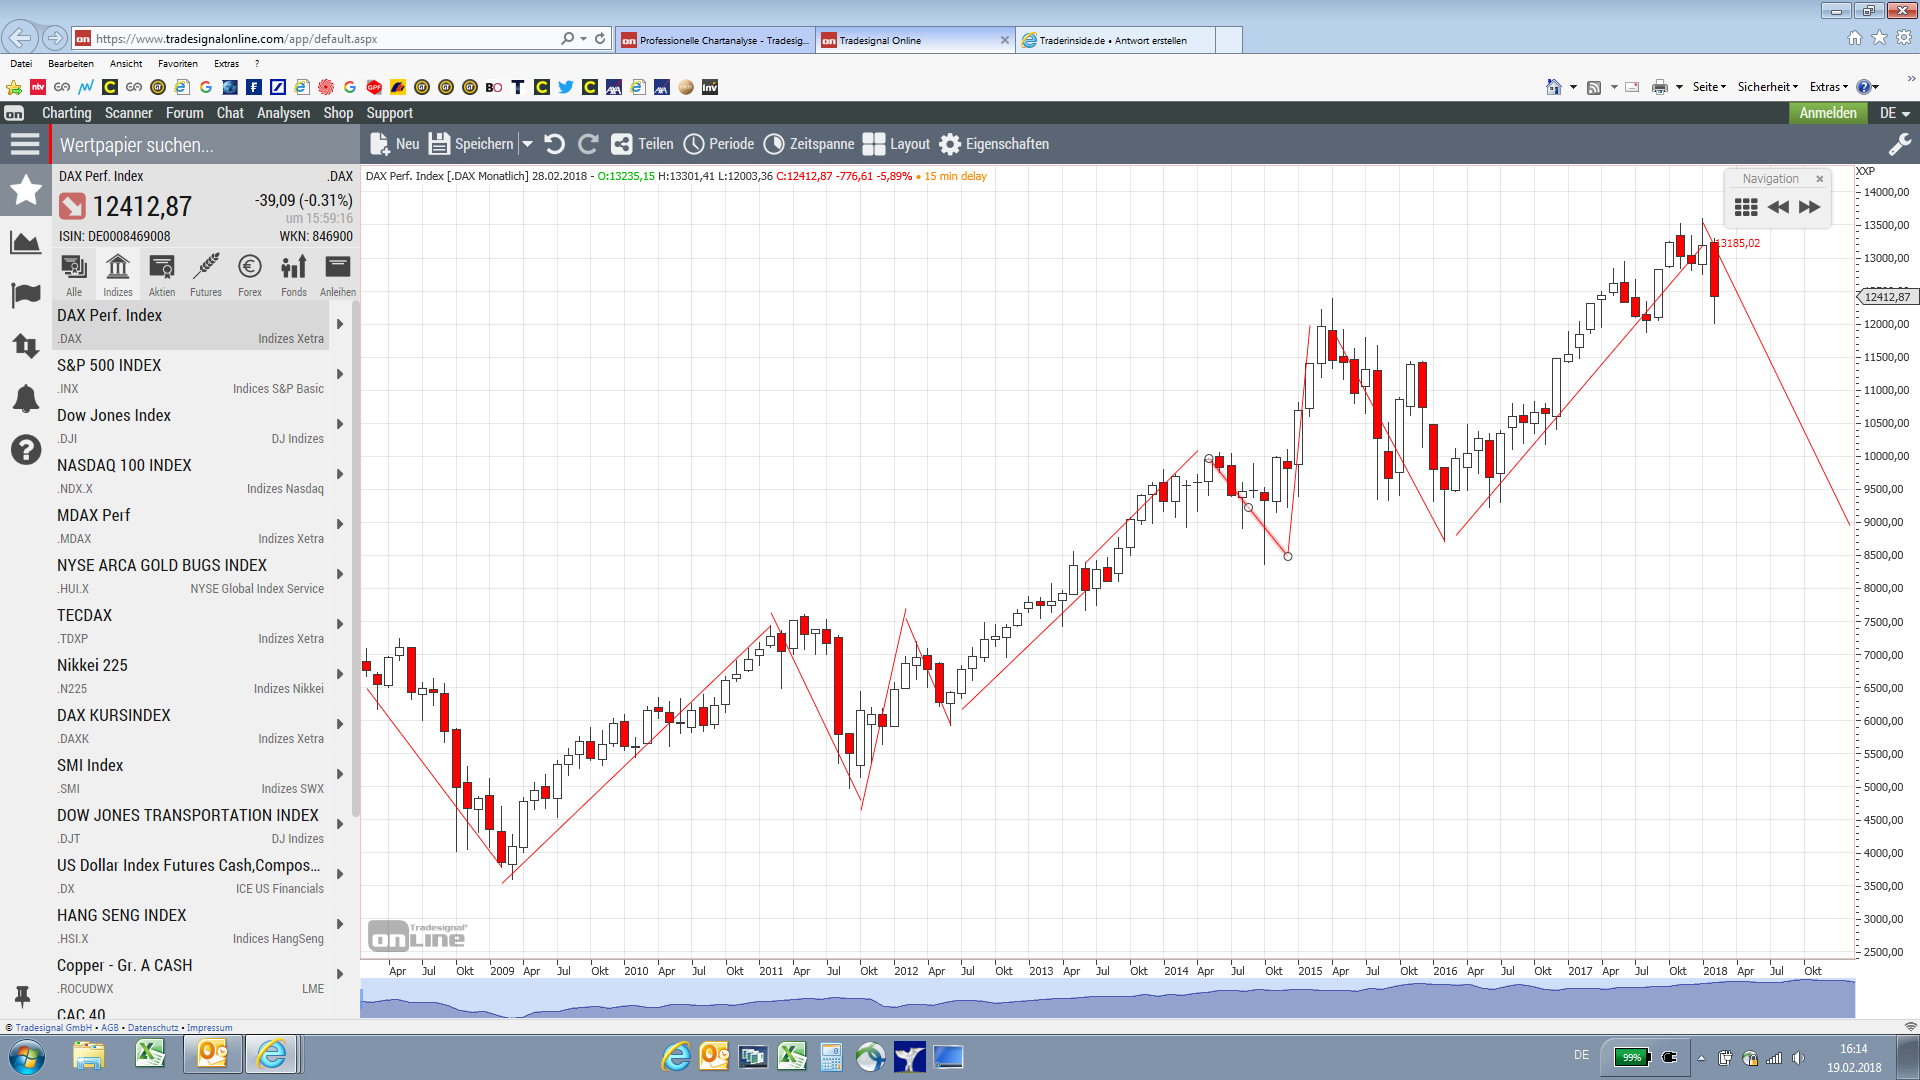
Task: Expand the TECDAX row arrow
Action: point(340,624)
